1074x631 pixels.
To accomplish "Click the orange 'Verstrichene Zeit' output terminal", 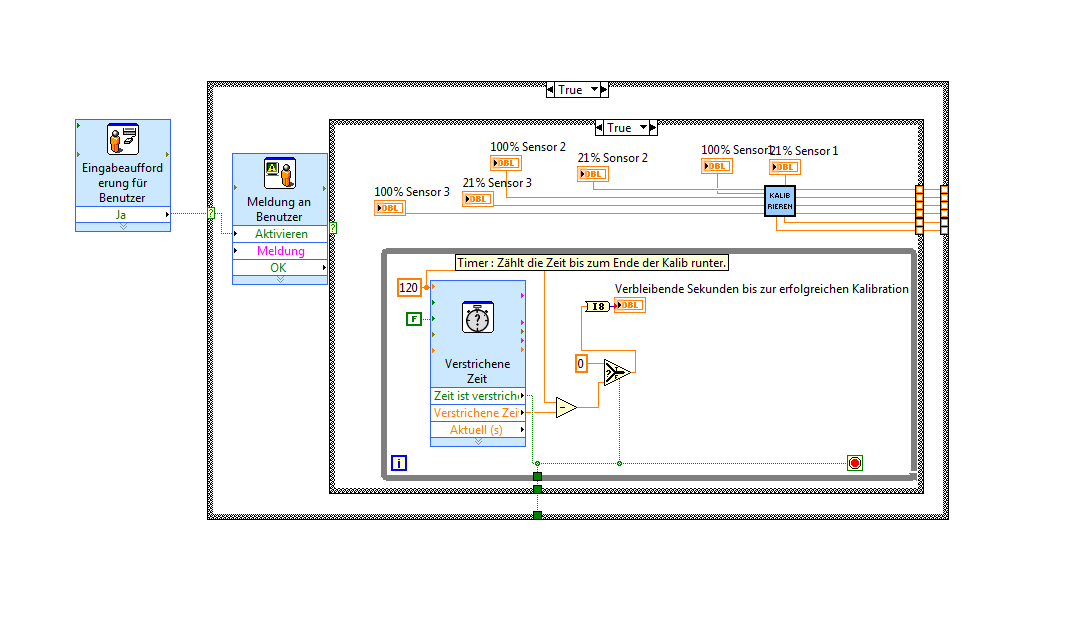I will pos(478,413).
